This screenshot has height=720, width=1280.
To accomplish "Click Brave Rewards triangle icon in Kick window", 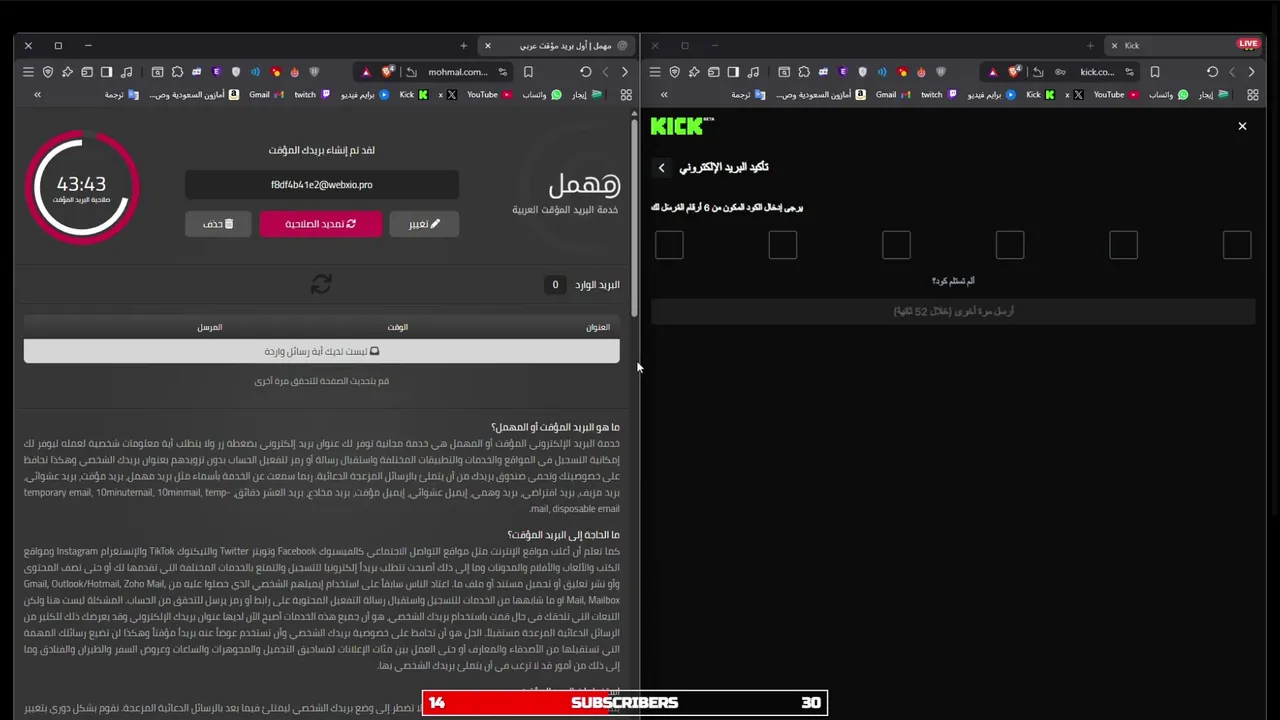I will tap(993, 72).
